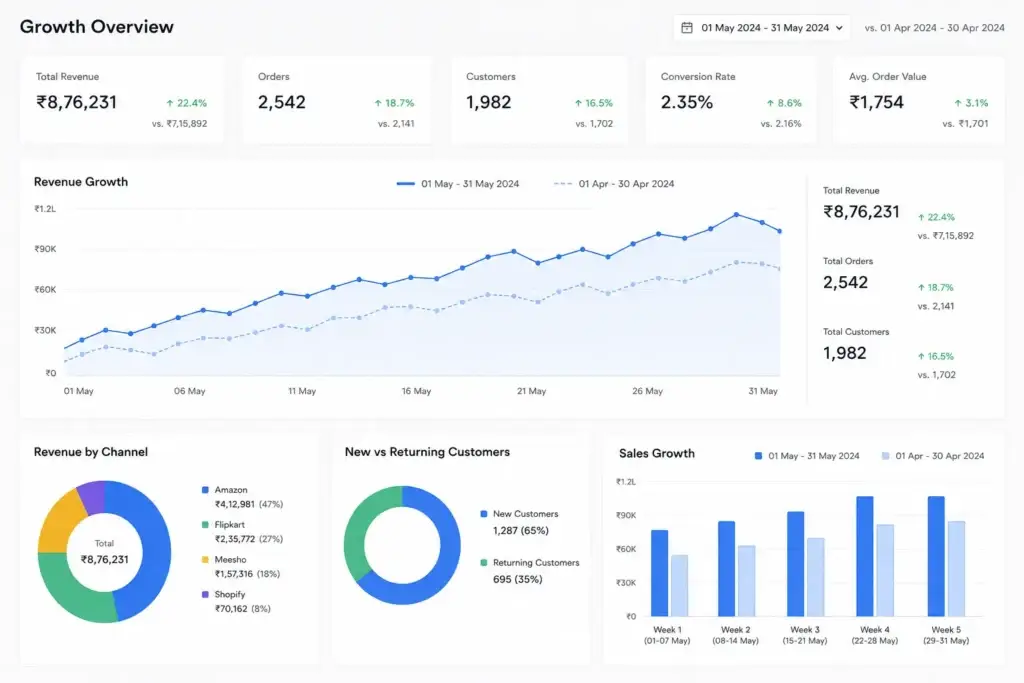The width and height of the screenshot is (1024, 683).
Task: Click Total Customers 1,982 in side panel
Action: pos(844,353)
